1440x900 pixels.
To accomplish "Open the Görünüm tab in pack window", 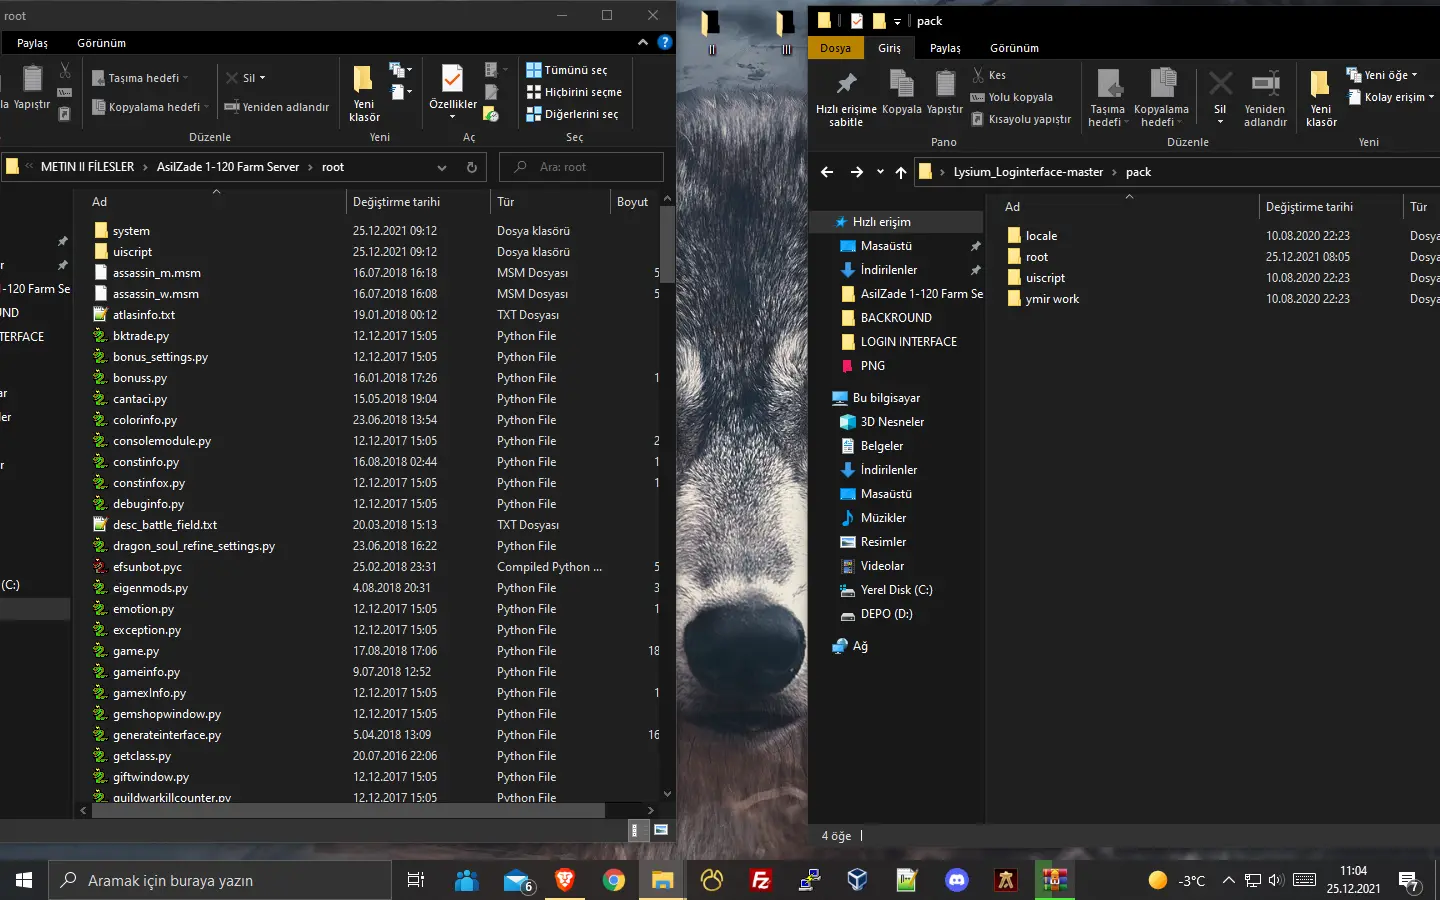I will click(x=1014, y=48).
